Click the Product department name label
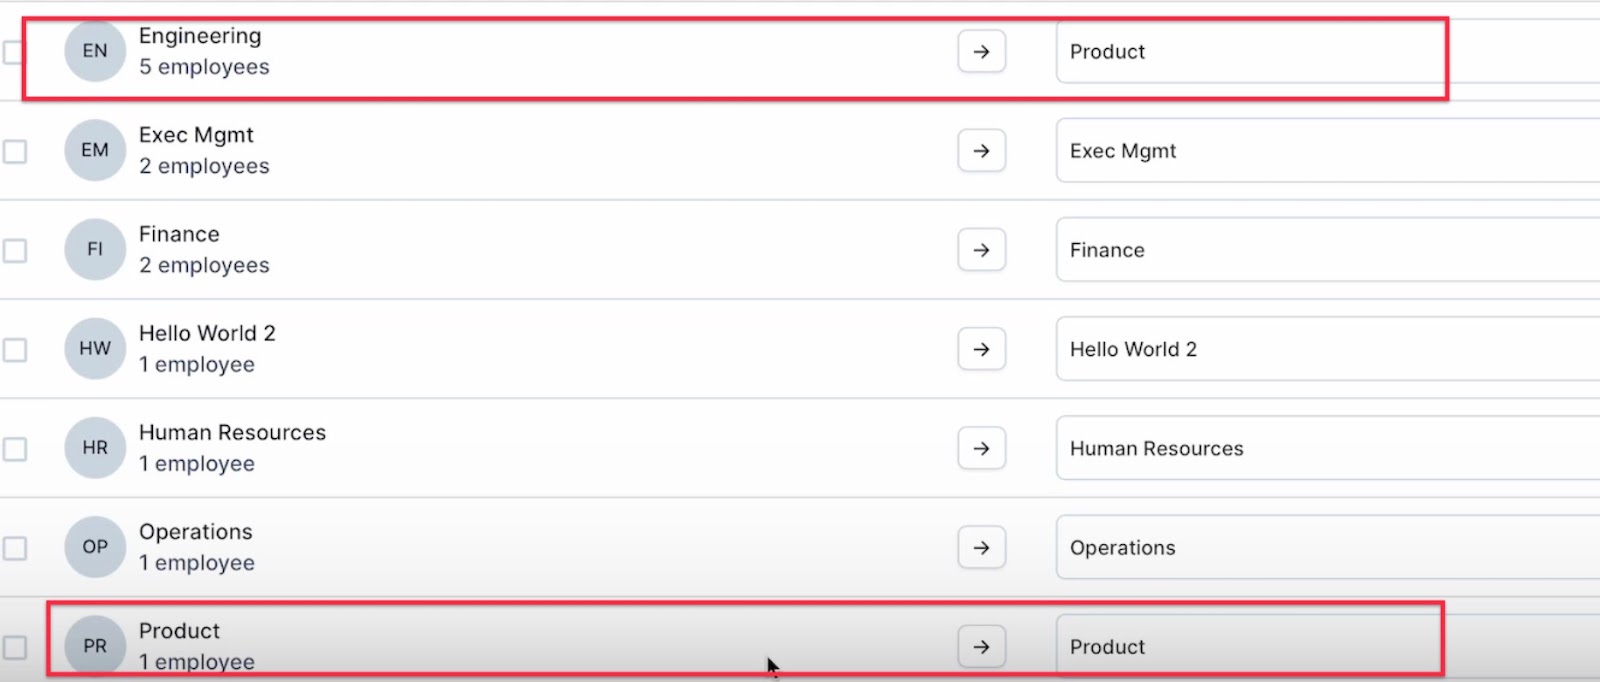 (179, 631)
